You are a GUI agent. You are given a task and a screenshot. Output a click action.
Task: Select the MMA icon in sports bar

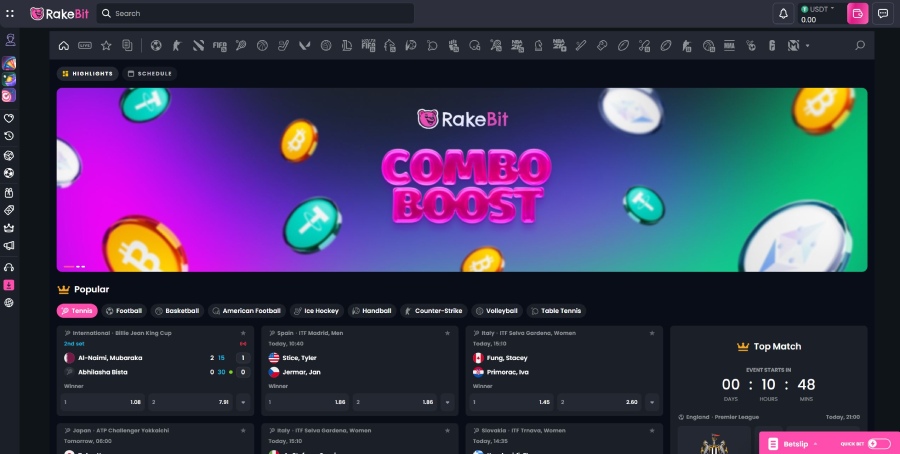[729, 45]
